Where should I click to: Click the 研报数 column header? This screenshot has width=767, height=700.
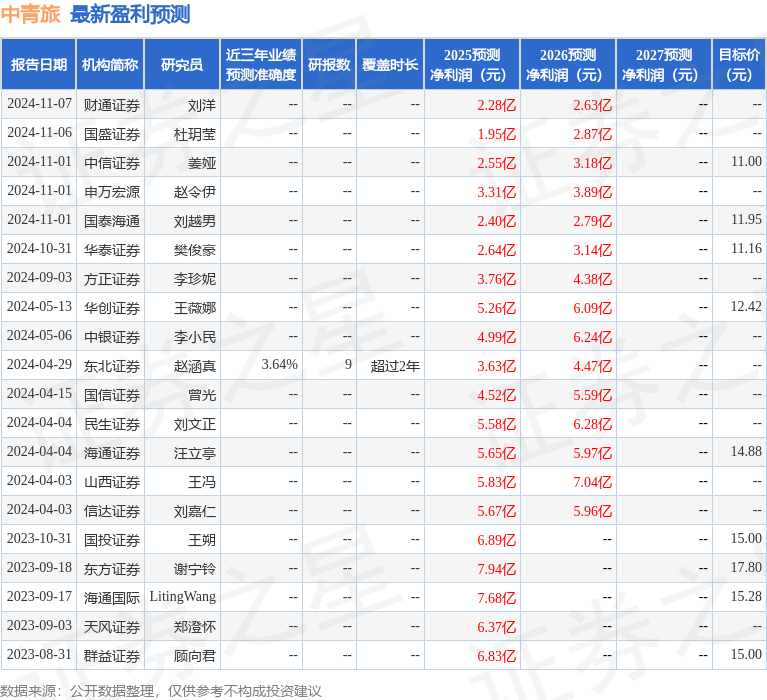click(x=329, y=65)
